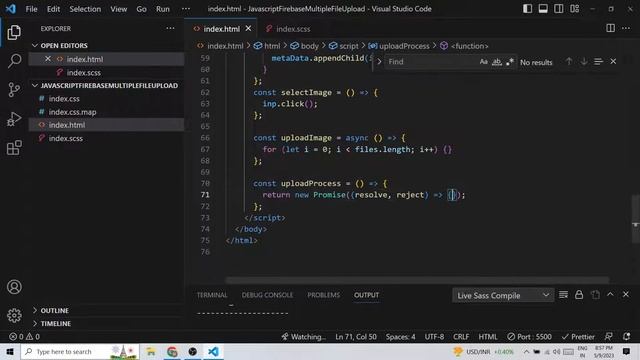Open the Run menu
This screenshot has width=640, height=360.
162,9
